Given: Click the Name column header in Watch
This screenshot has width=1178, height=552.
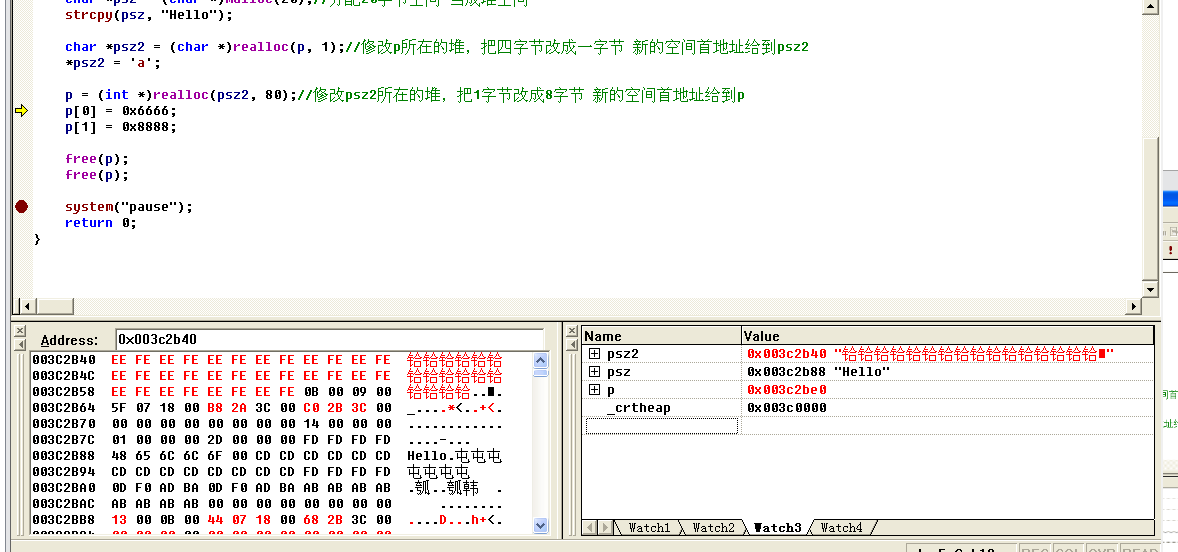Looking at the screenshot, I should (662, 336).
